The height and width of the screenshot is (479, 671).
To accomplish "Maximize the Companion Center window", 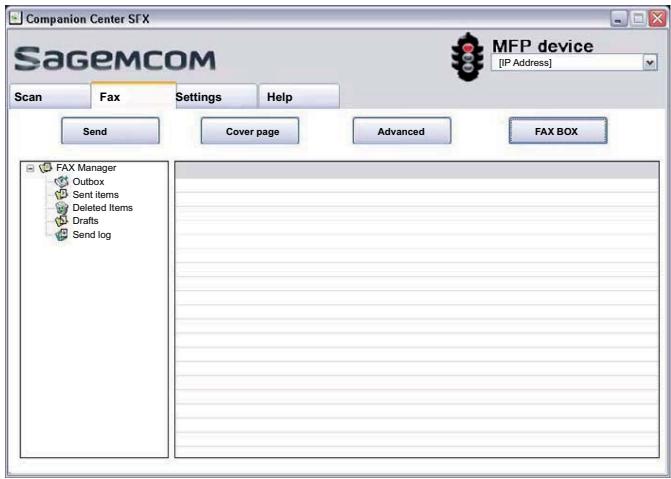I will click(638, 19).
